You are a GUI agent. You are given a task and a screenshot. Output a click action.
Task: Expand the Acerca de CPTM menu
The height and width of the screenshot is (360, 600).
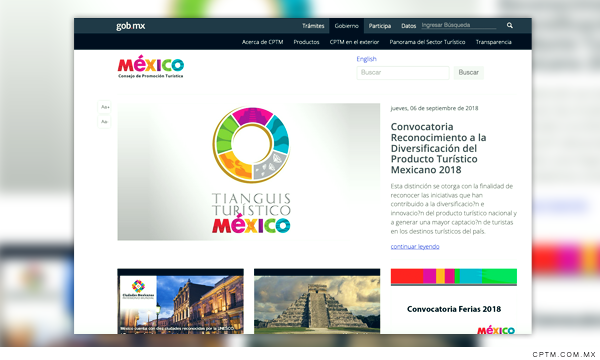point(262,42)
